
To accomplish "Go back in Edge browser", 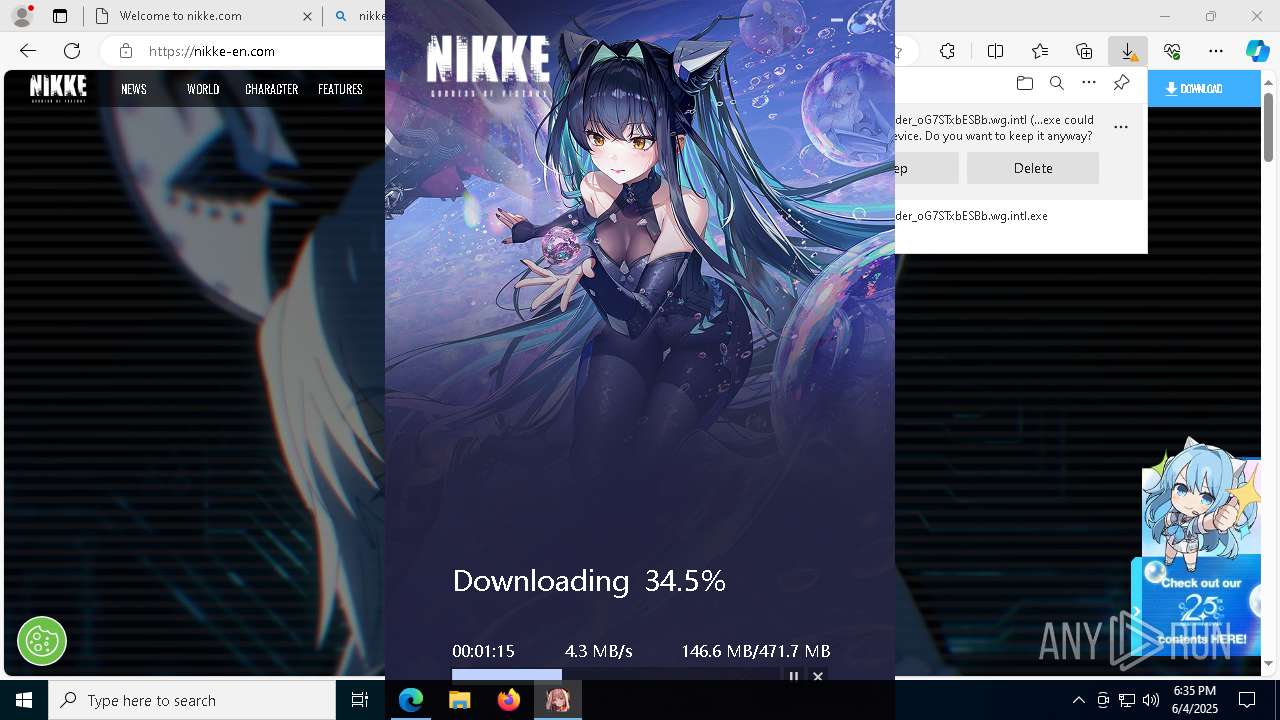I will pos(28,51).
